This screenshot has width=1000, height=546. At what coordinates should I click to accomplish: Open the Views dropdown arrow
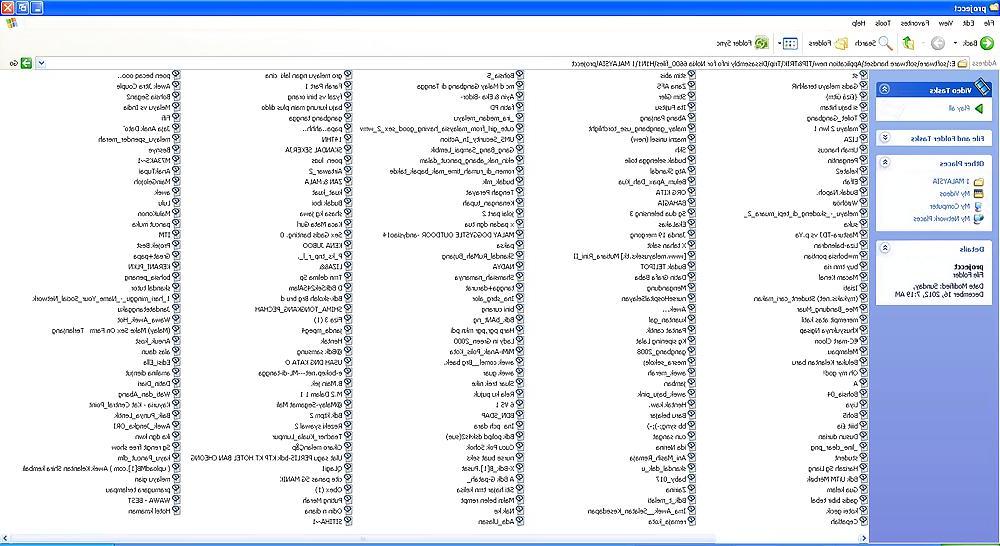[x=779, y=43]
